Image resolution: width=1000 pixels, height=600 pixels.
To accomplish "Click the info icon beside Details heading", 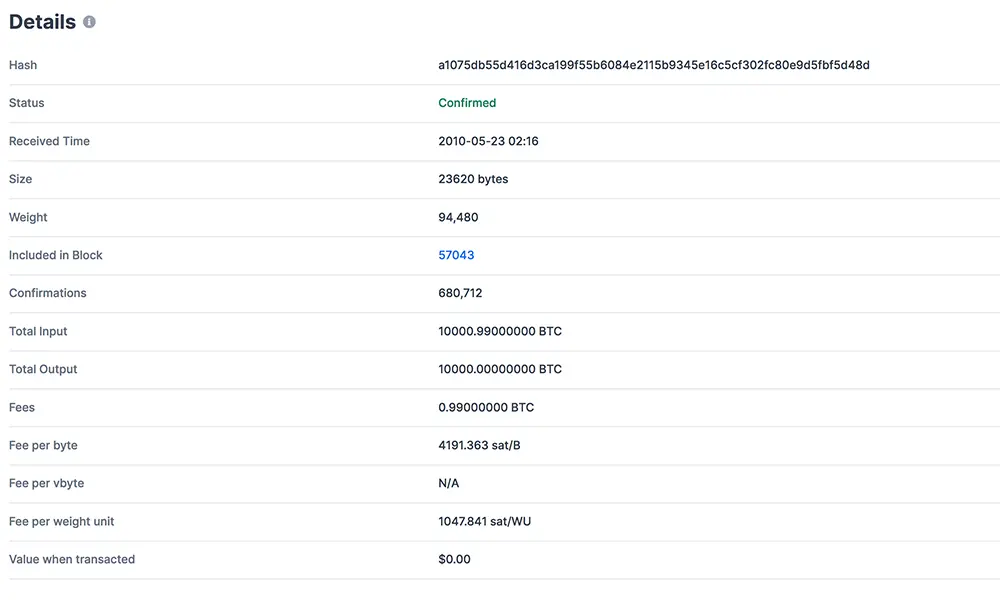I will 89,22.
